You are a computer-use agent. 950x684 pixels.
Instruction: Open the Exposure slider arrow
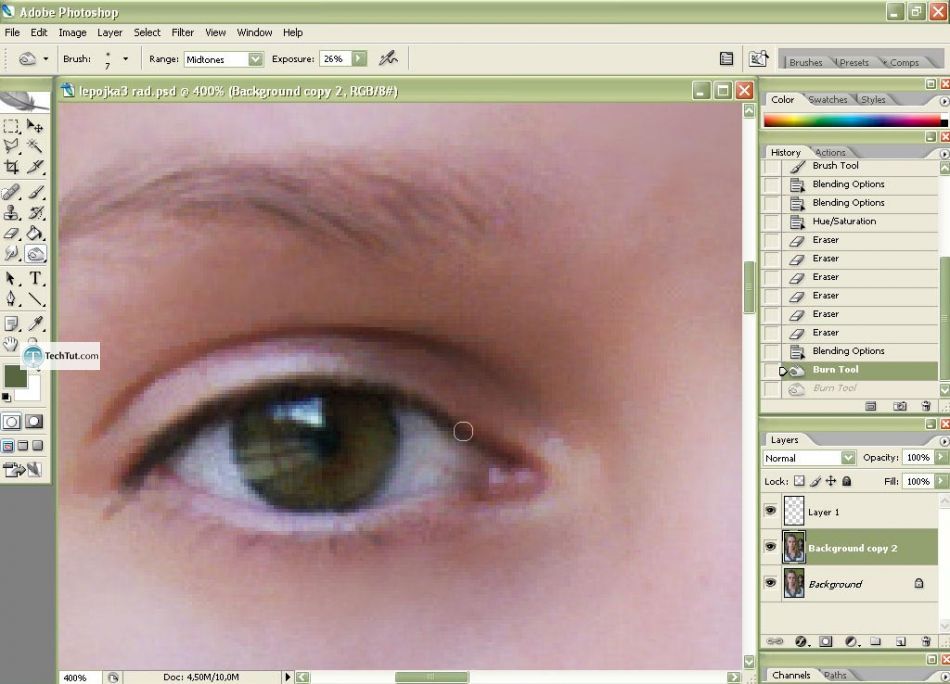(x=359, y=59)
